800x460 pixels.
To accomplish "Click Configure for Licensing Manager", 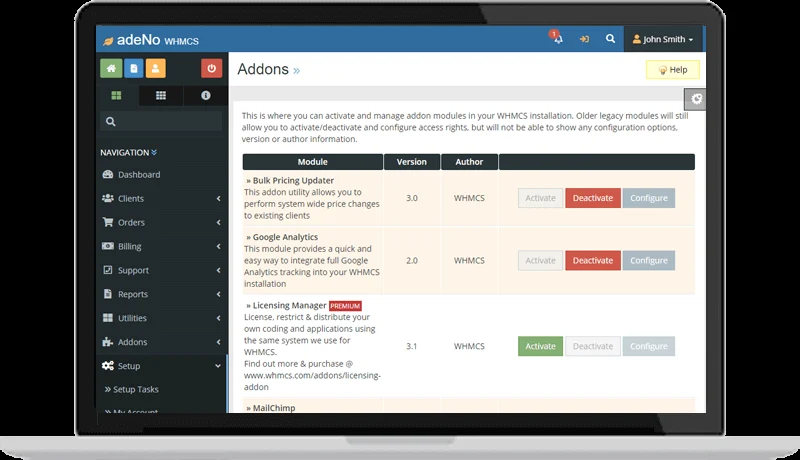I will point(648,346).
